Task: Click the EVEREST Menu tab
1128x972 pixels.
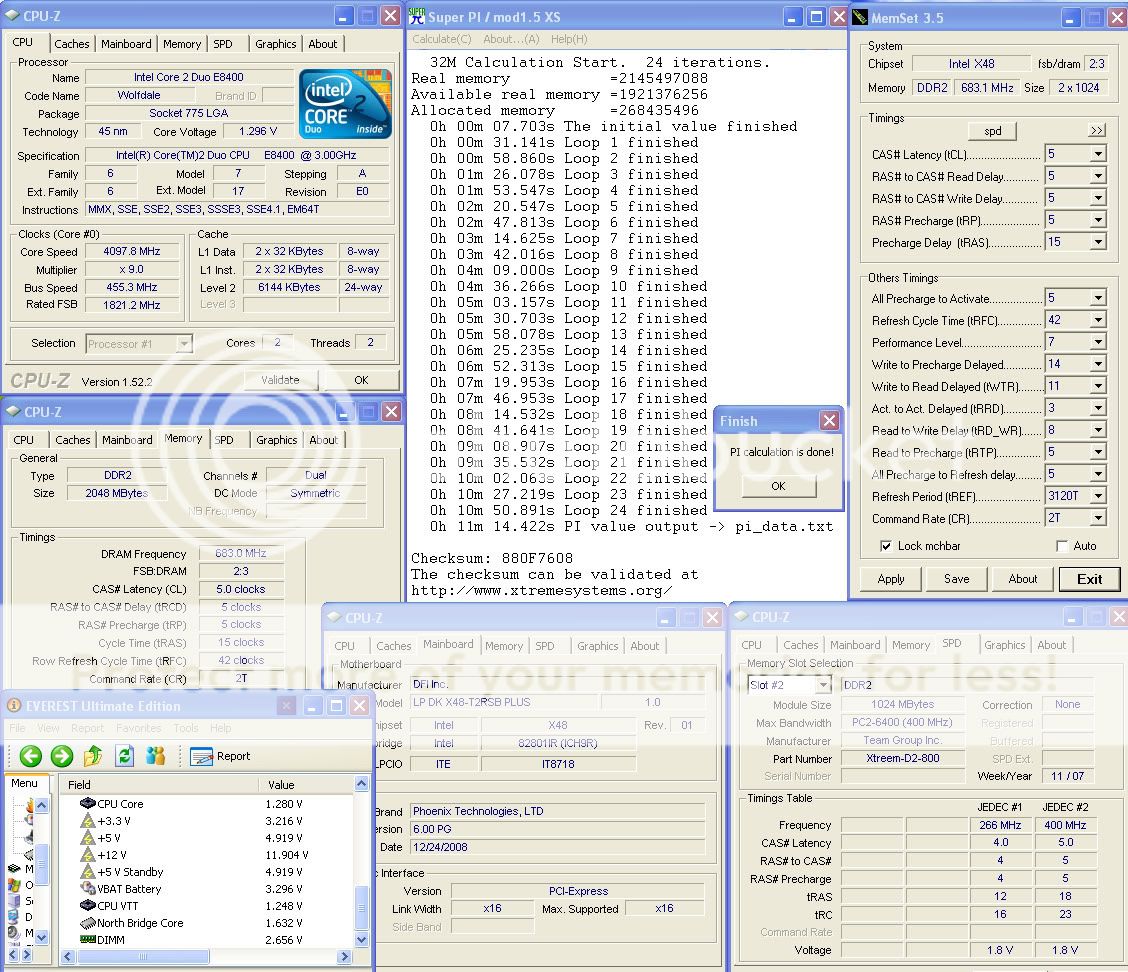Action: 24,783
